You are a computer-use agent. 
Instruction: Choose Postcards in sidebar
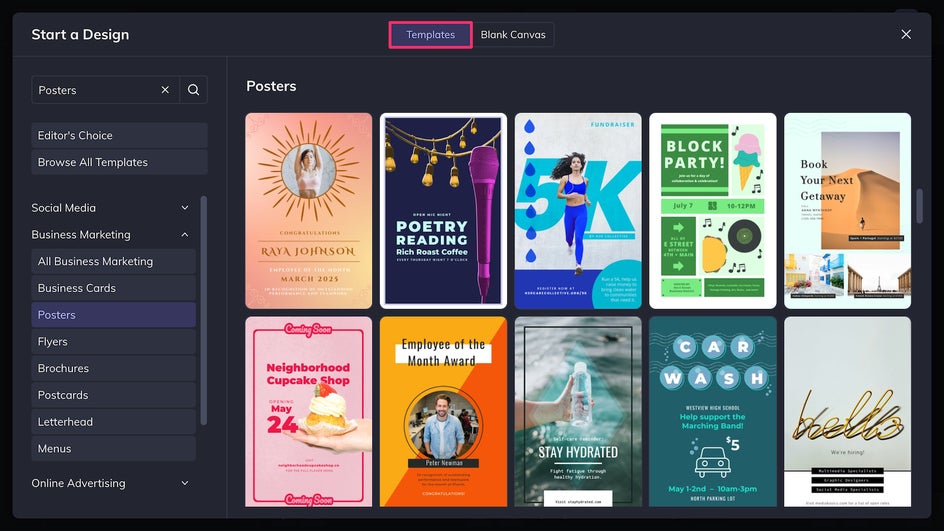(113, 395)
